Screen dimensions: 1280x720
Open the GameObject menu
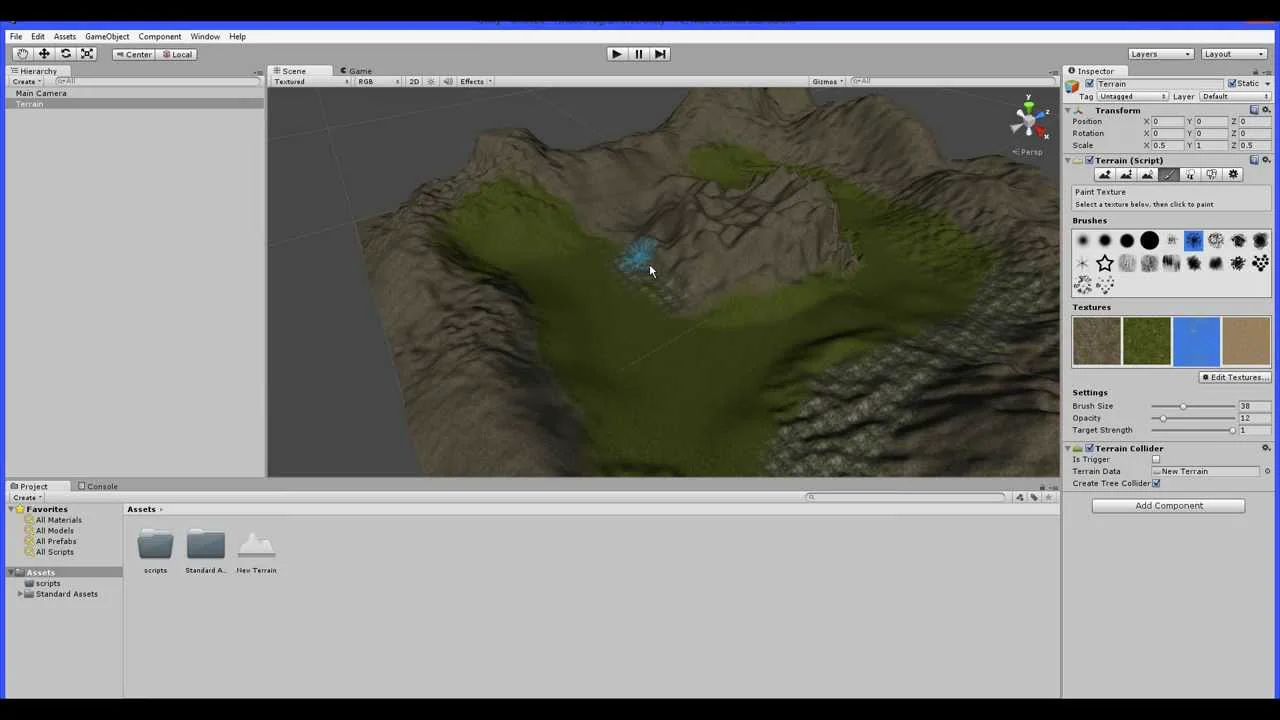(x=107, y=36)
